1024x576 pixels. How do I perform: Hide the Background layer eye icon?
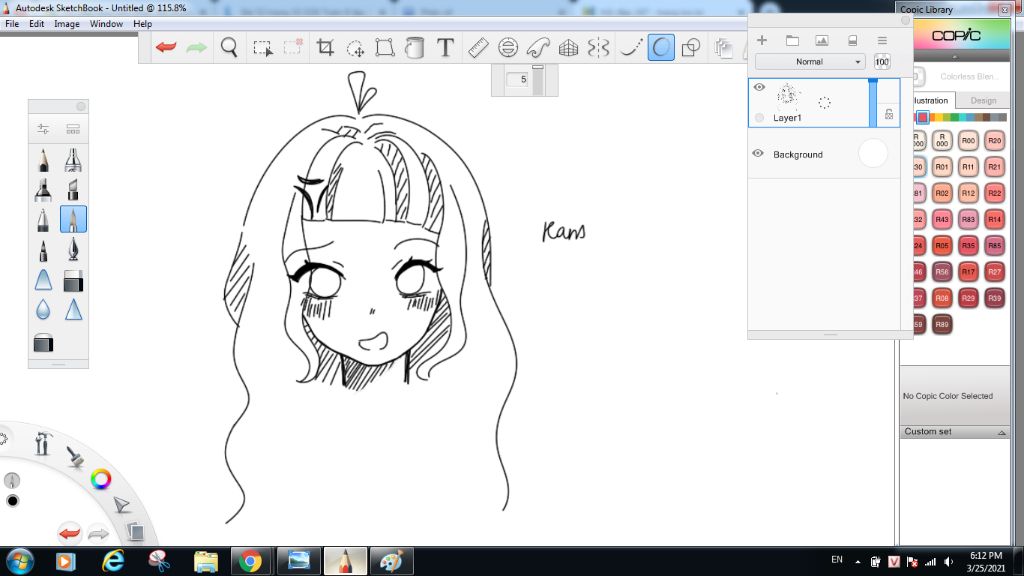(758, 153)
